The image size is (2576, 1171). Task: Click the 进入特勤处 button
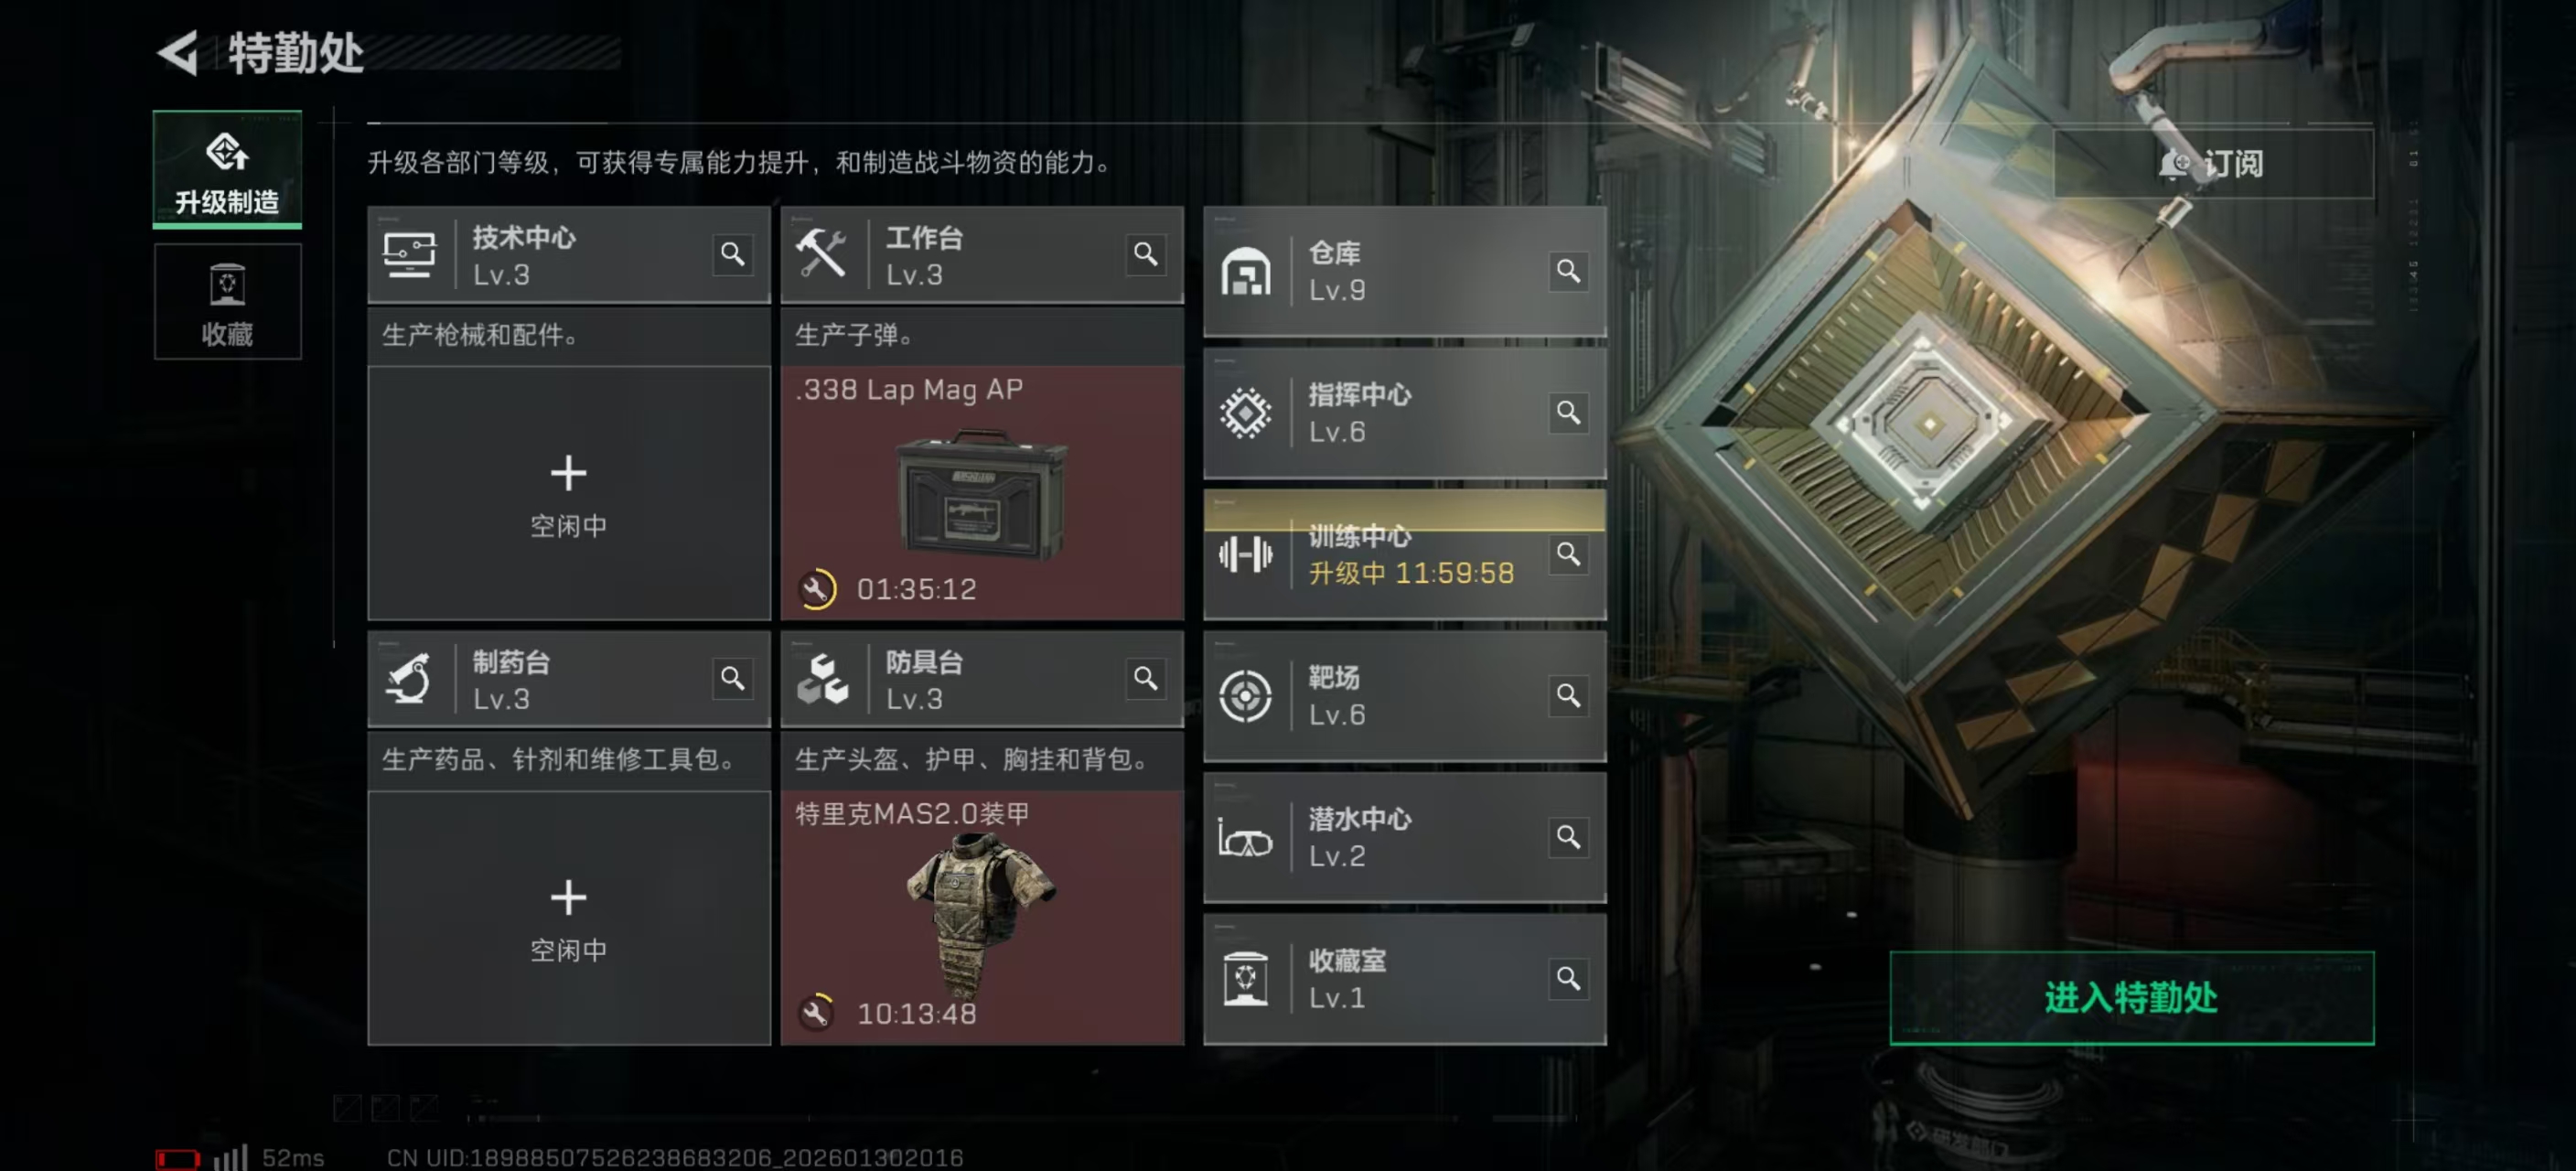click(x=2131, y=997)
